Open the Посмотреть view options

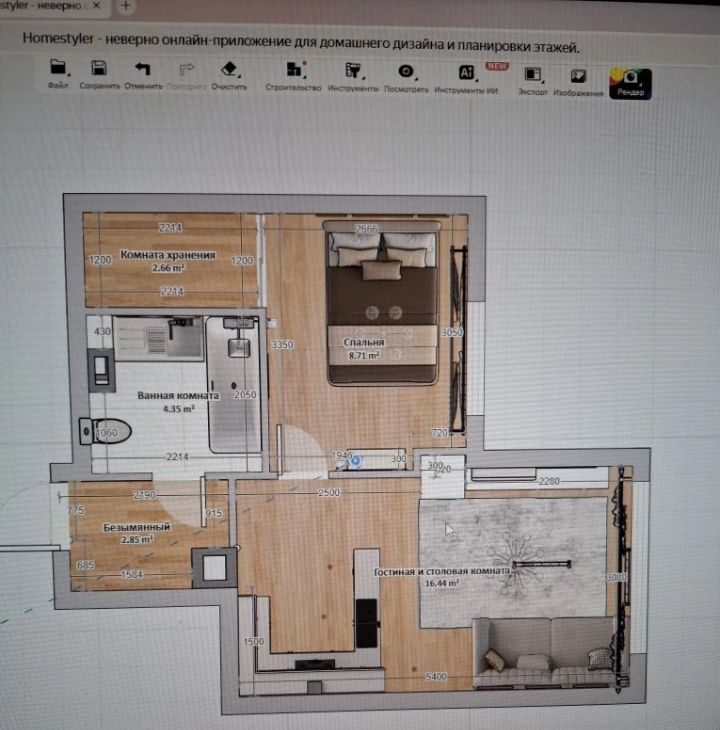406,71
